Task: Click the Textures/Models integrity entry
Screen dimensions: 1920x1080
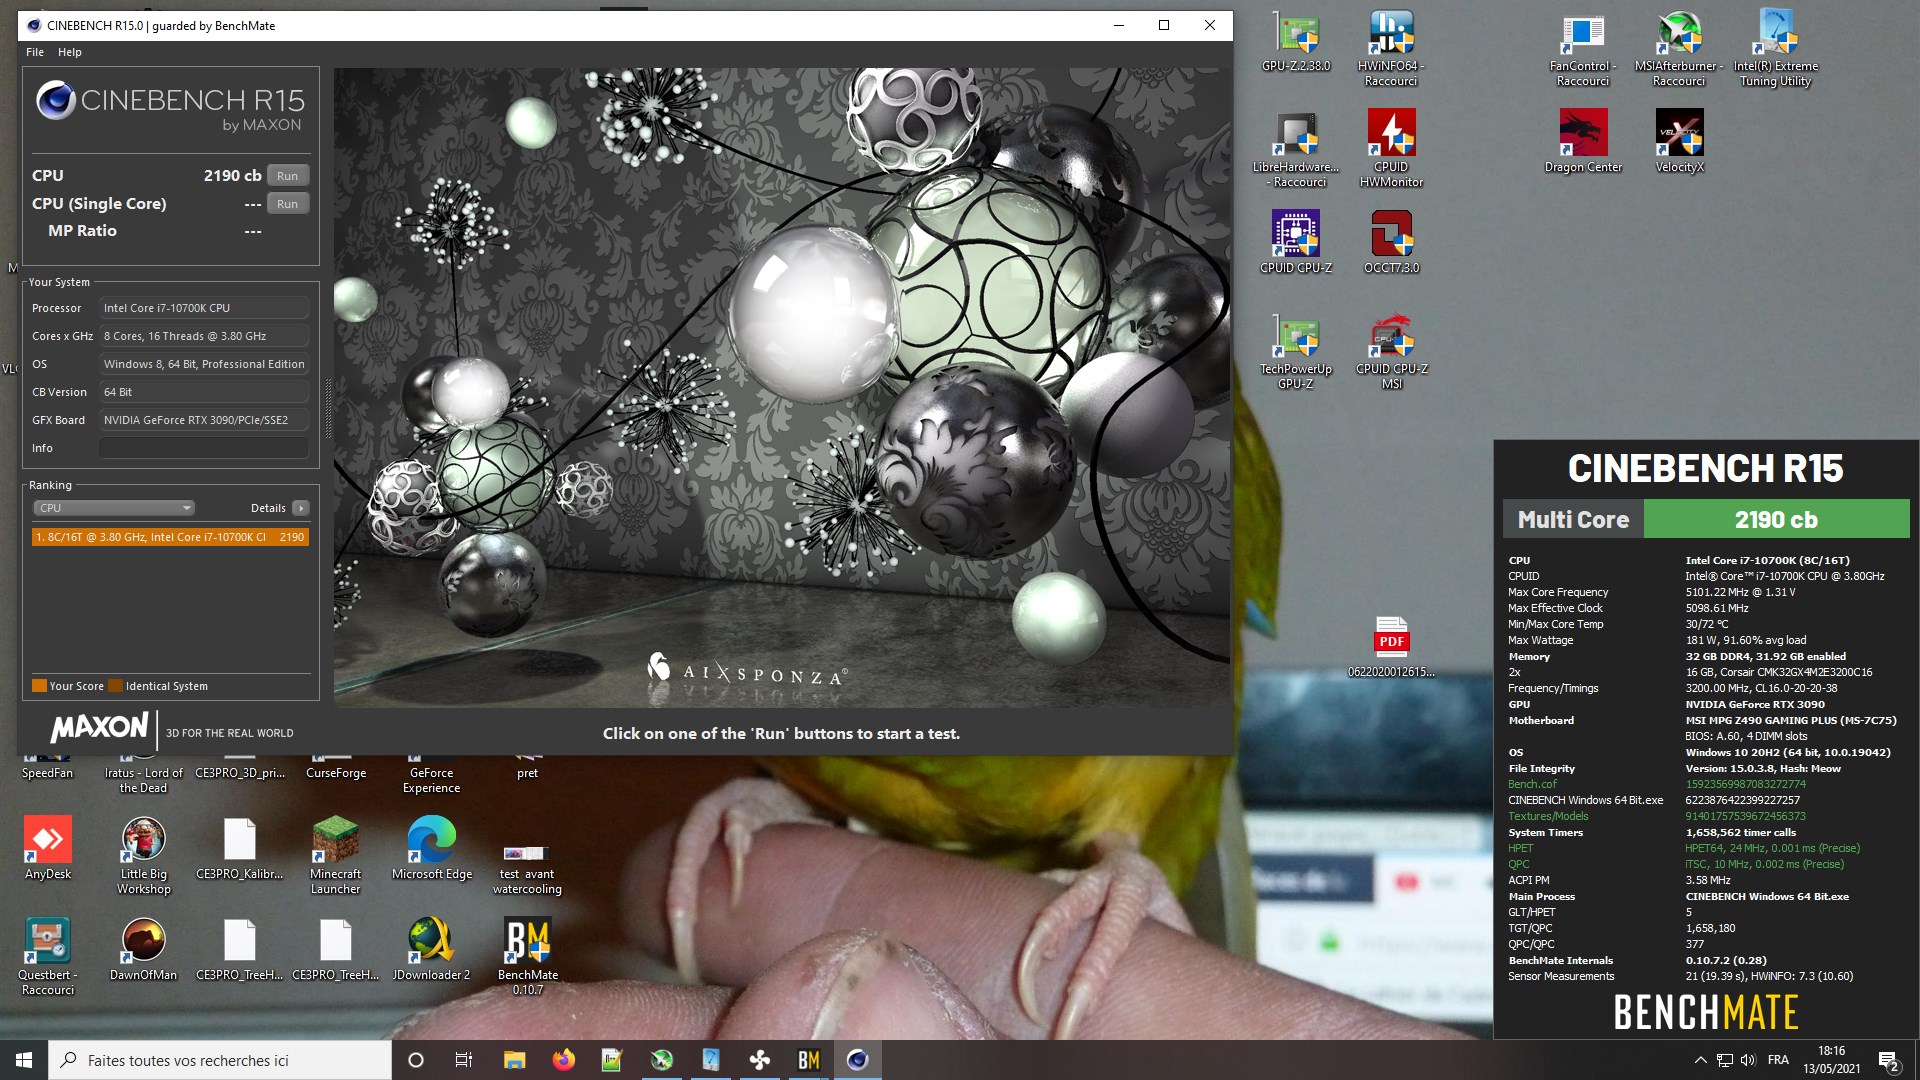Action: pos(1548,817)
